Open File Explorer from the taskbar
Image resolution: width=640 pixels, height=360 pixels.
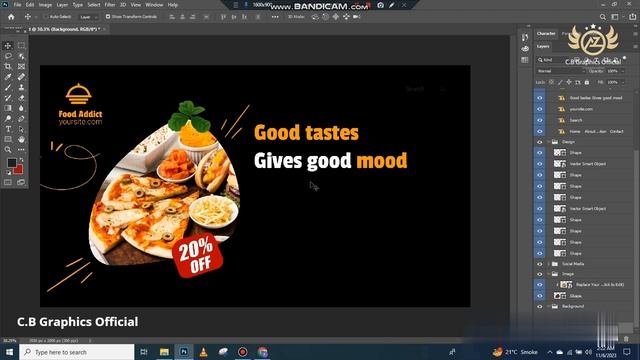[x=164, y=352]
